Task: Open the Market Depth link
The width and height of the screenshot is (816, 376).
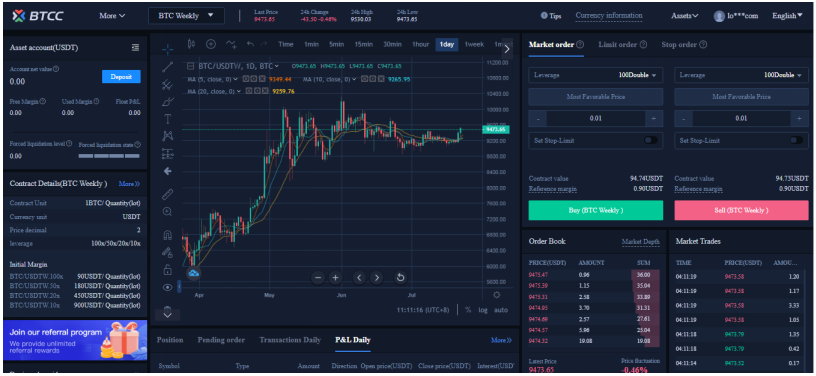Action: pyautogui.click(x=641, y=242)
